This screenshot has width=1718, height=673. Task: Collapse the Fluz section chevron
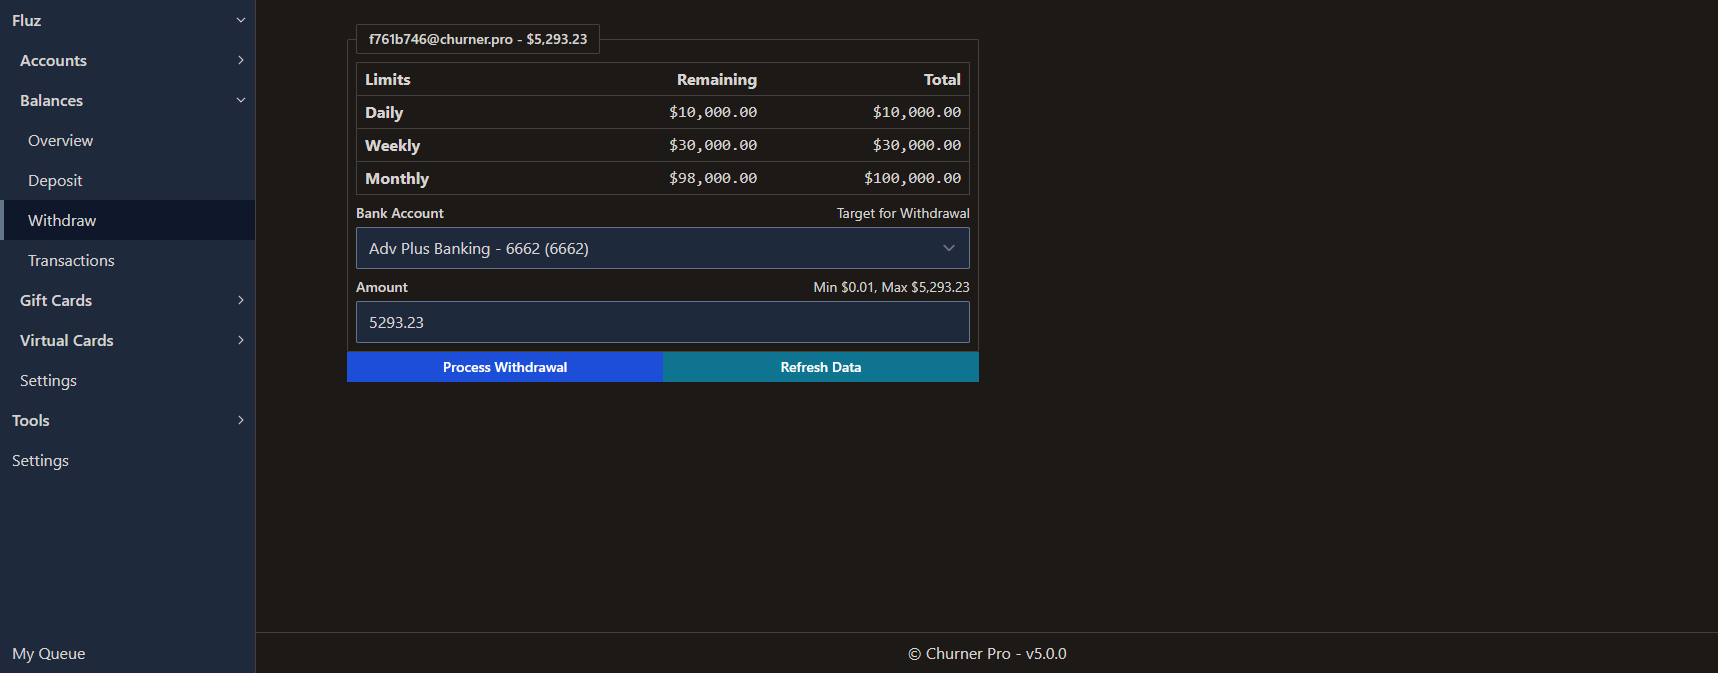click(x=240, y=20)
